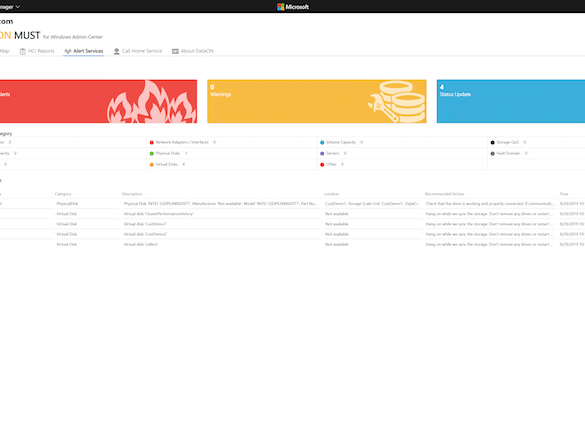The image size is (585, 441).
Task: Click gray dot beside Fault Domain
Action: pyautogui.click(x=492, y=153)
